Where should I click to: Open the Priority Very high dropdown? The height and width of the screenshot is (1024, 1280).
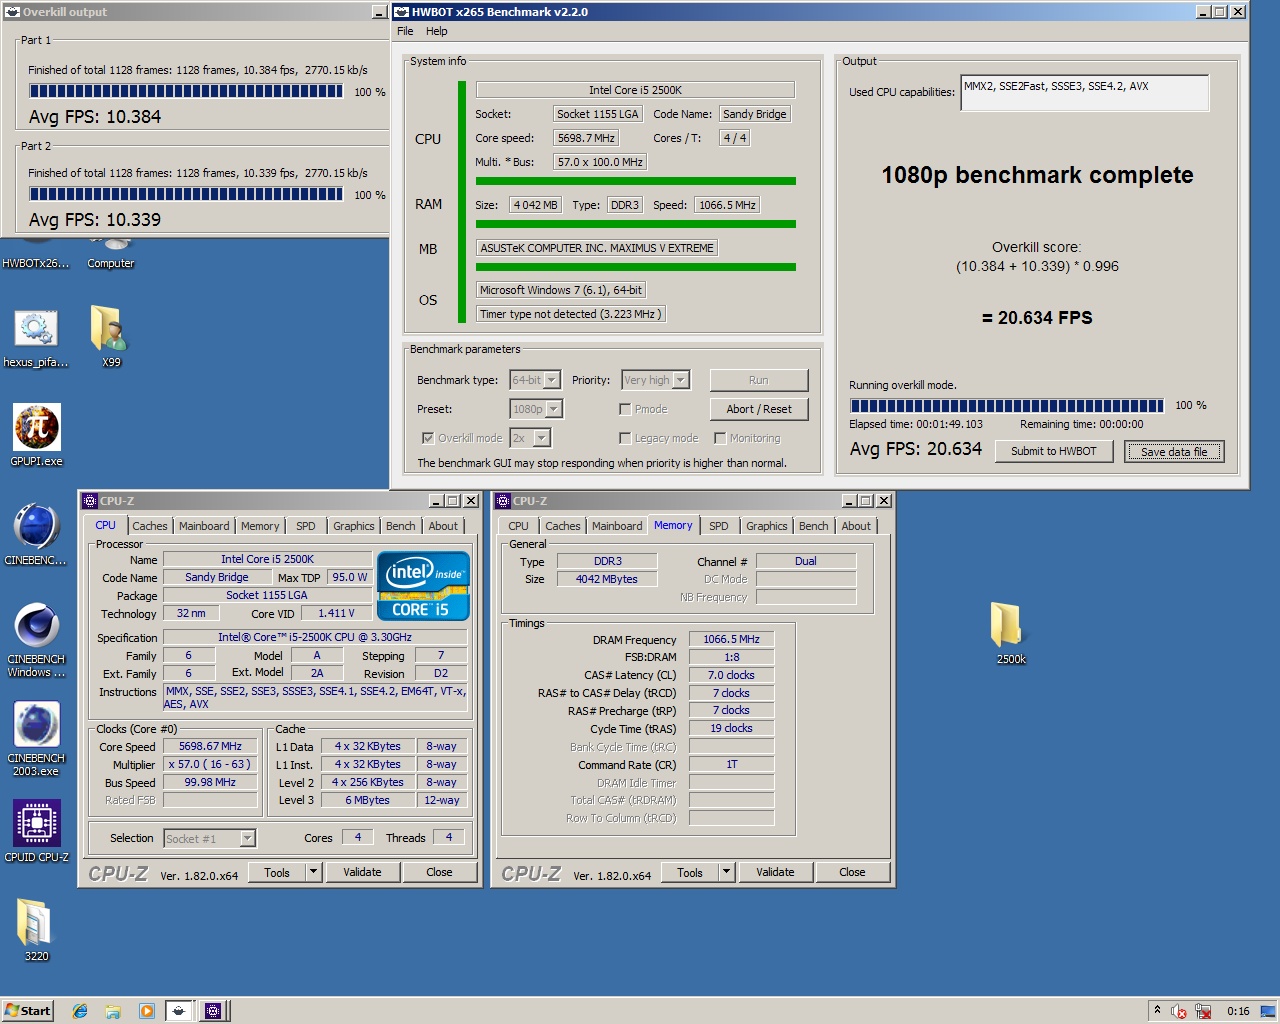pyautogui.click(x=656, y=380)
